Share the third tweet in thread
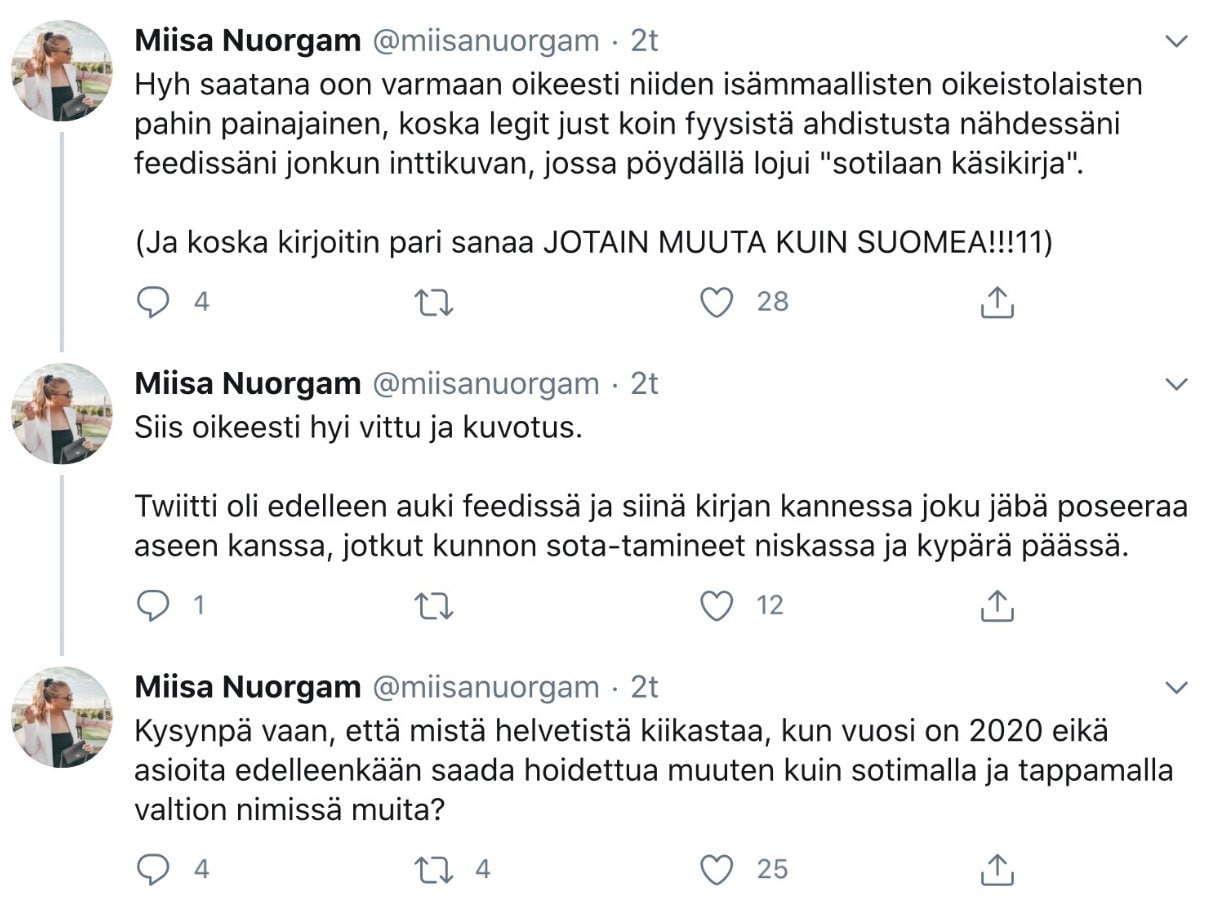Image resolution: width=1215 pixels, height=909 pixels. (x=996, y=870)
